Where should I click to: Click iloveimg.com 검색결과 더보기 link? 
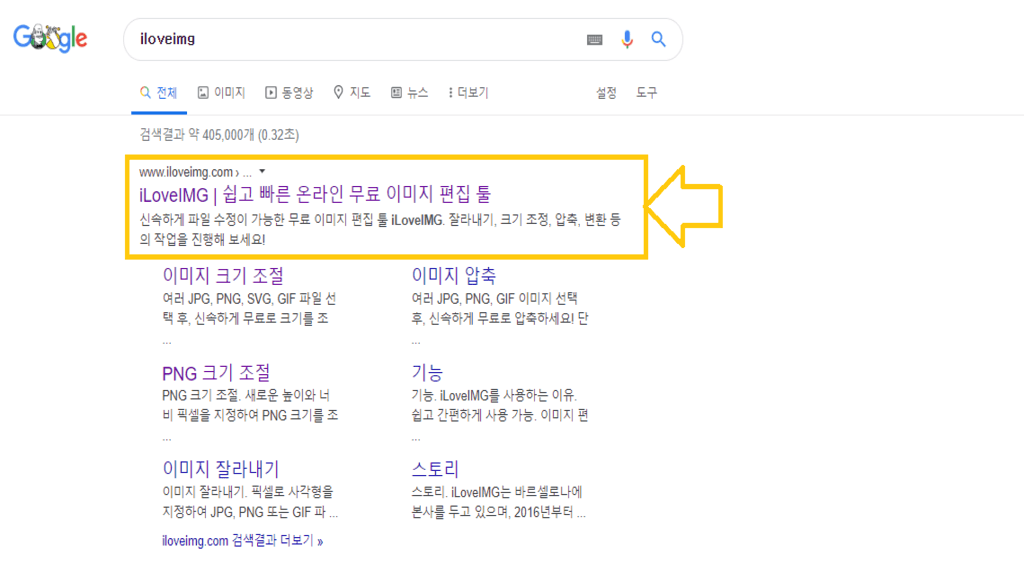pyautogui.click(x=242, y=541)
